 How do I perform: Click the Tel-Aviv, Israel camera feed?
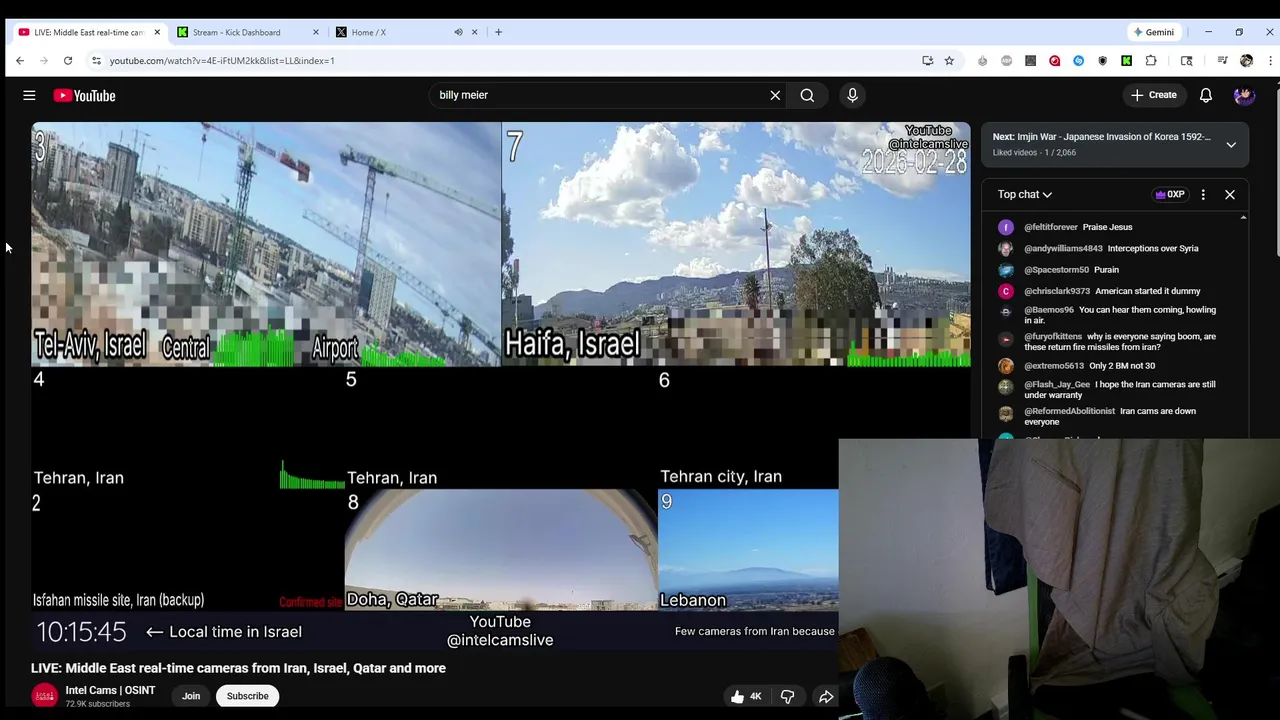tap(266, 244)
